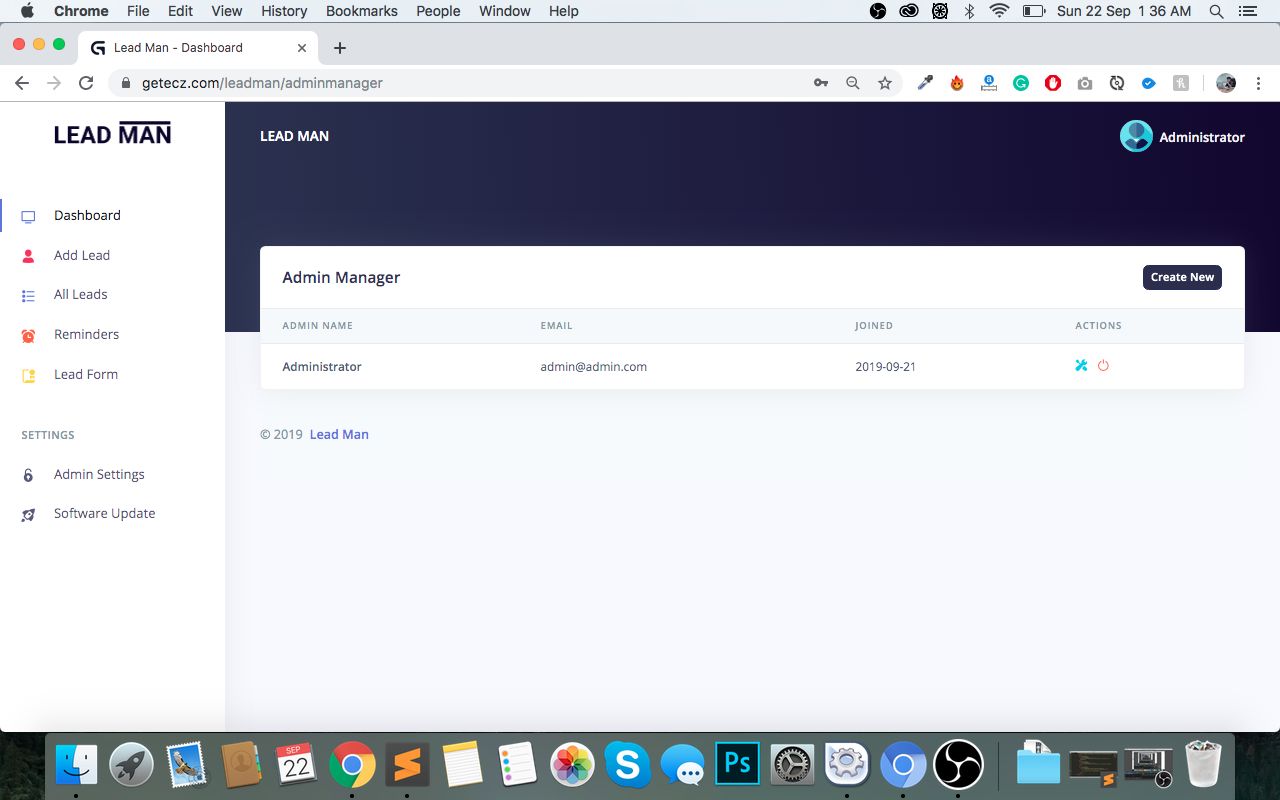Click the Spotlight search icon in menu bar

(1216, 11)
